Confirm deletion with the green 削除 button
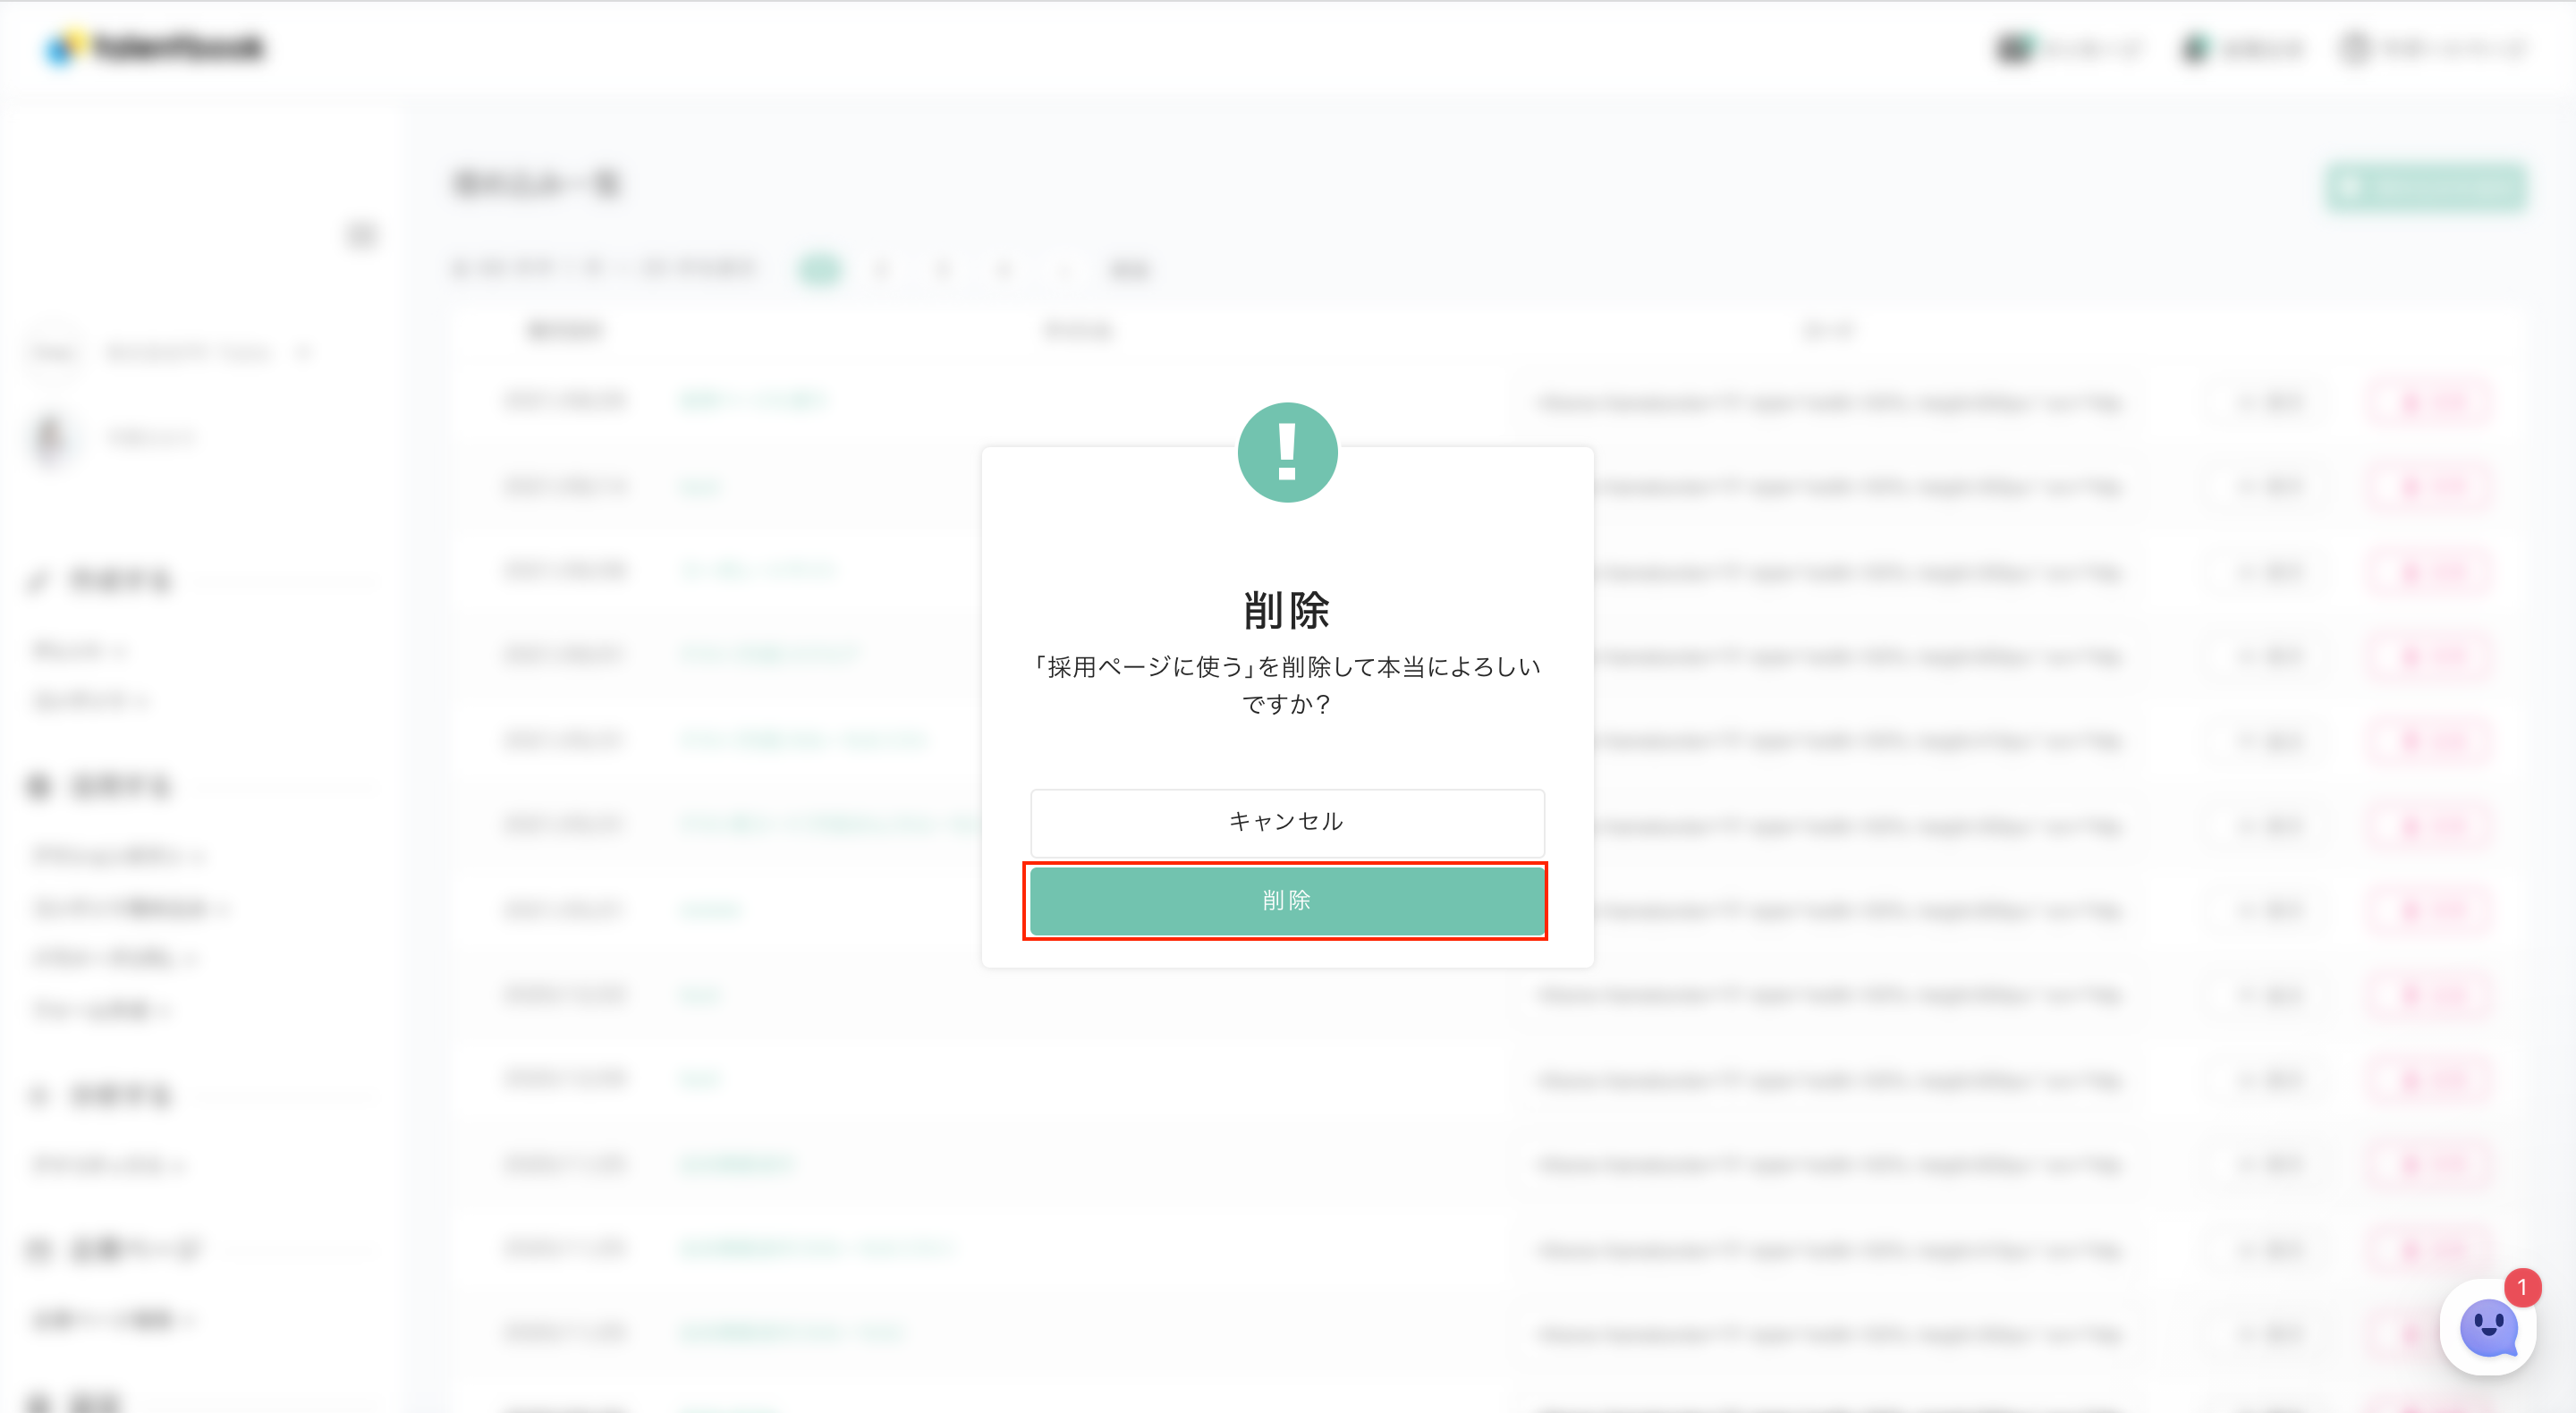2576x1413 pixels. tap(1286, 900)
